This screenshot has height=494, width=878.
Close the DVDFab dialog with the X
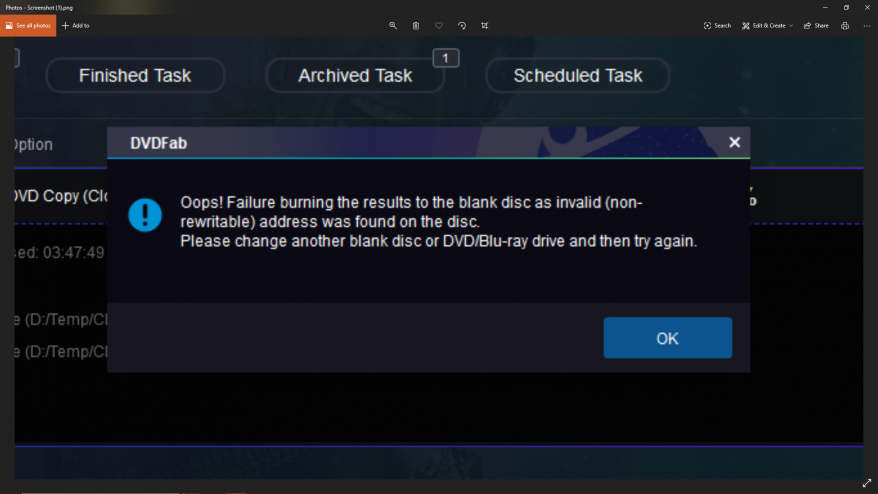pyautogui.click(x=735, y=142)
